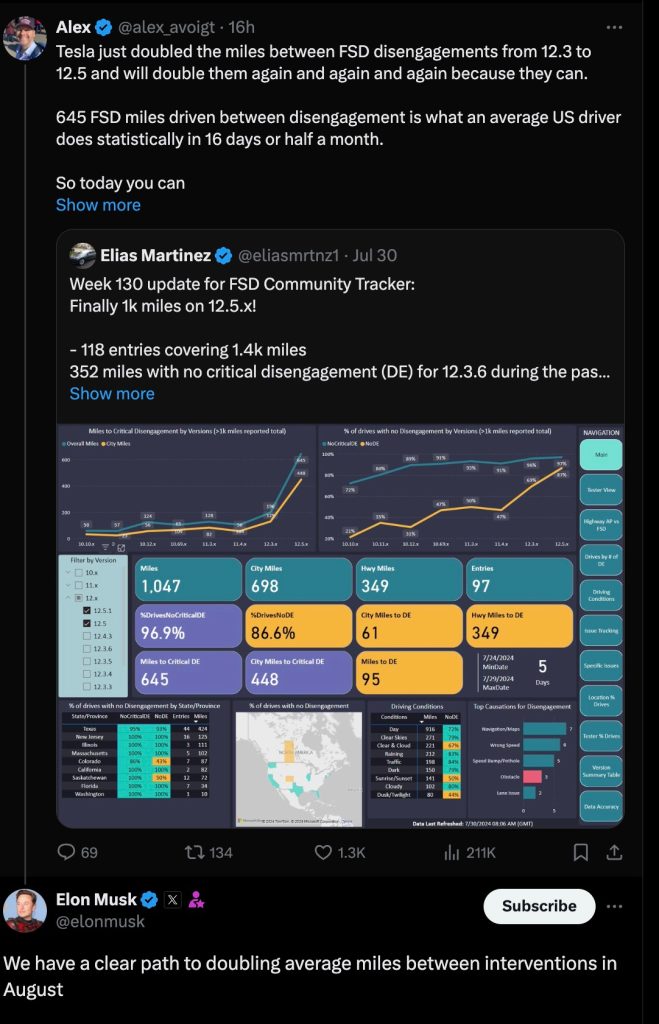This screenshot has height=1024, width=659.
Task: Click the share icon on Alex's post
Action: click(616, 852)
